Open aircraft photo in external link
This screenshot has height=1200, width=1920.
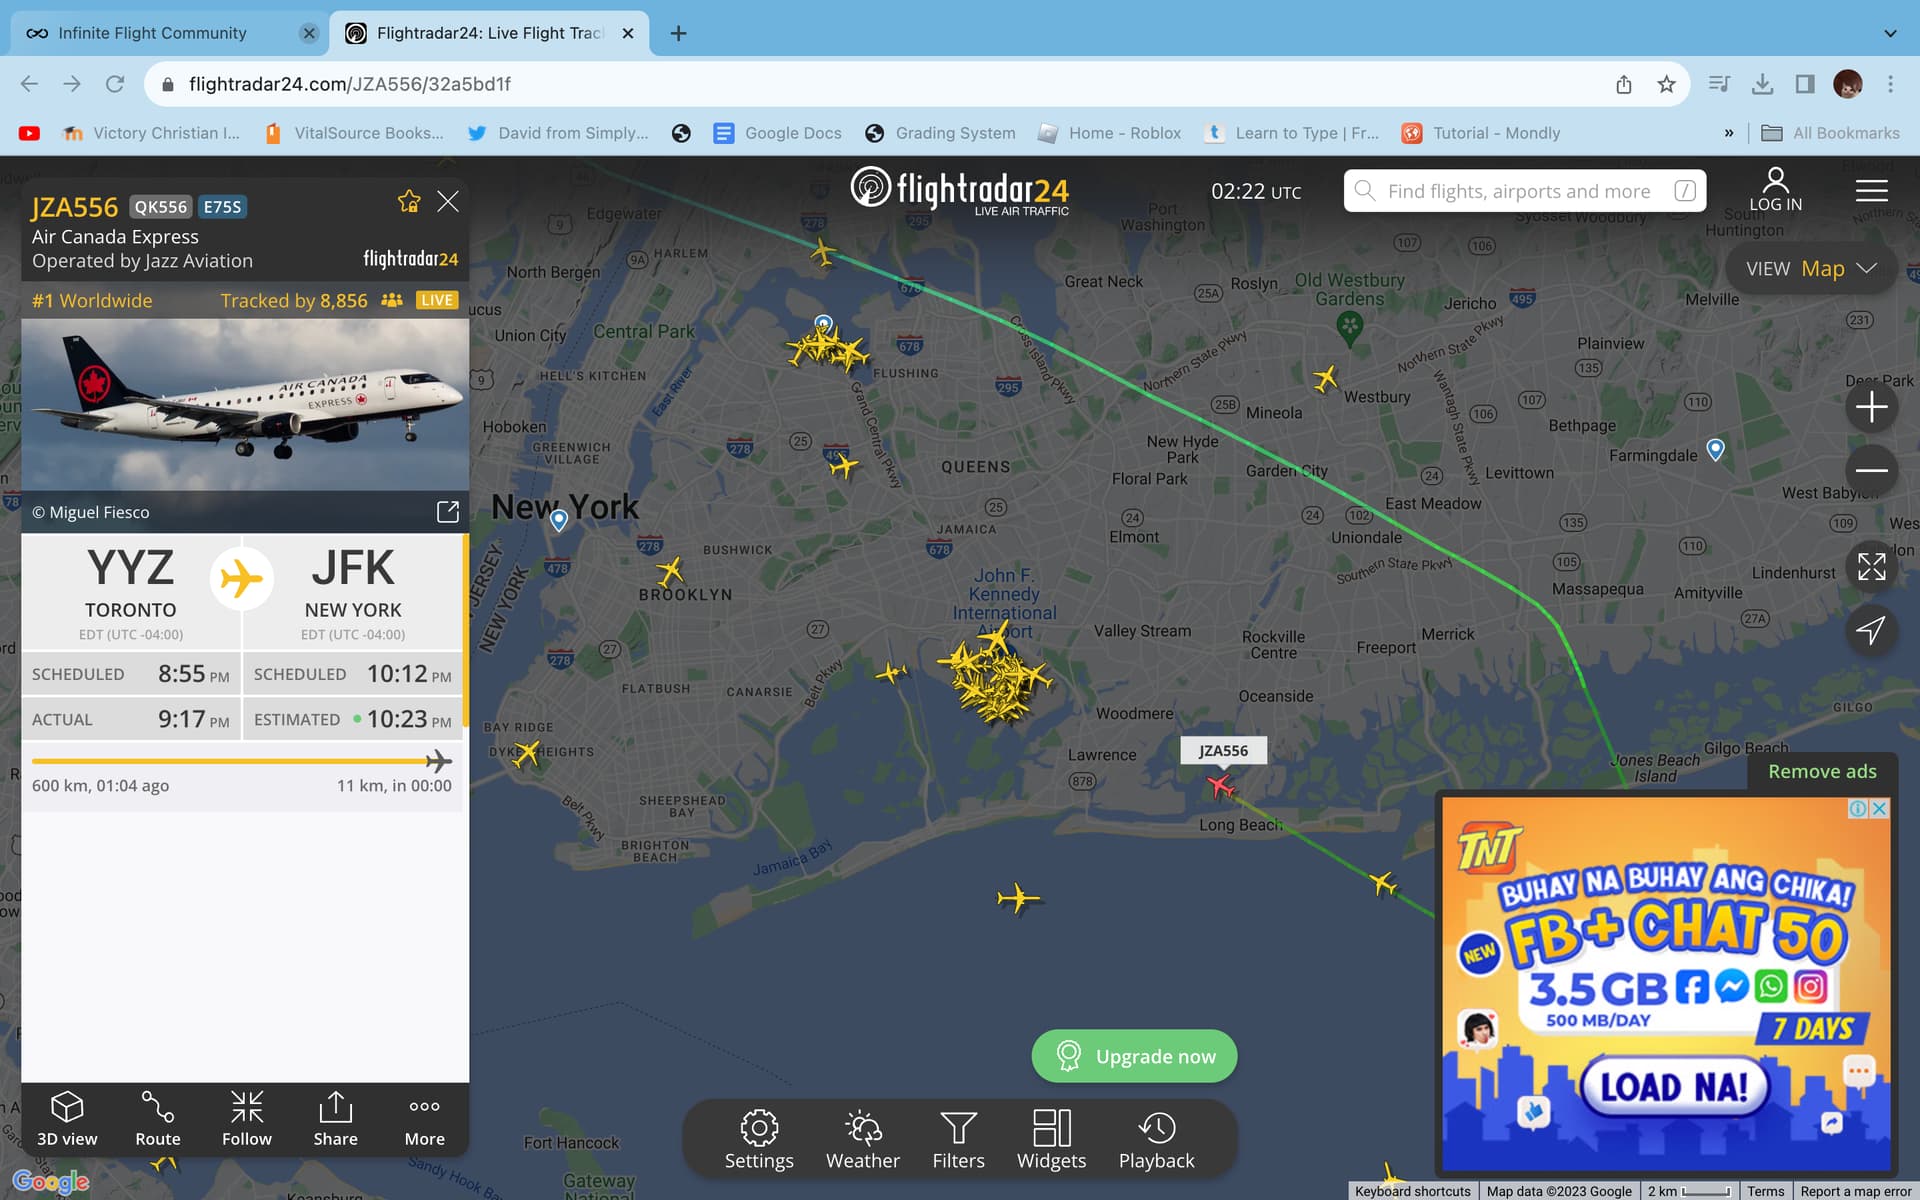tap(447, 512)
